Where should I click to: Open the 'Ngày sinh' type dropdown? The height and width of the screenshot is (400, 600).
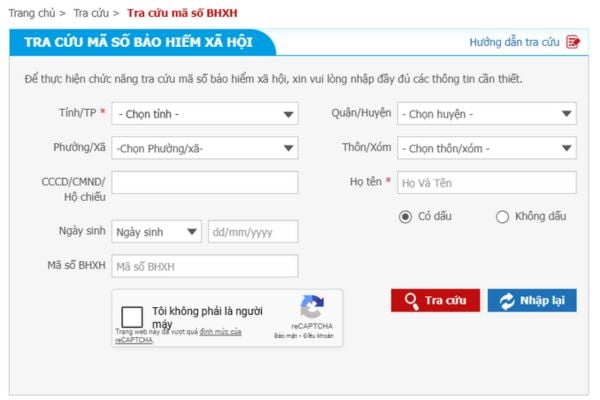click(157, 232)
